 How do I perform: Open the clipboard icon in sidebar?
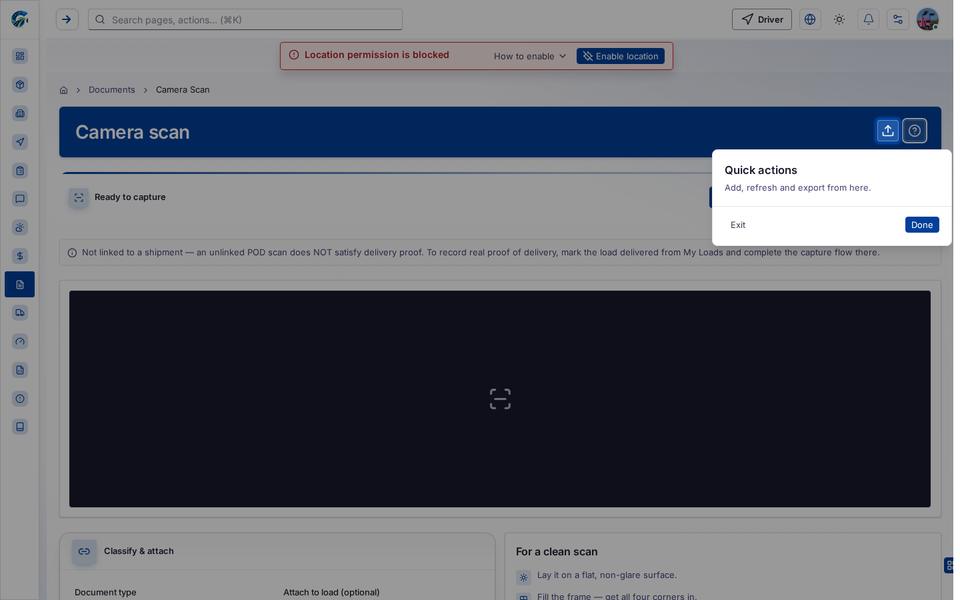point(20,170)
